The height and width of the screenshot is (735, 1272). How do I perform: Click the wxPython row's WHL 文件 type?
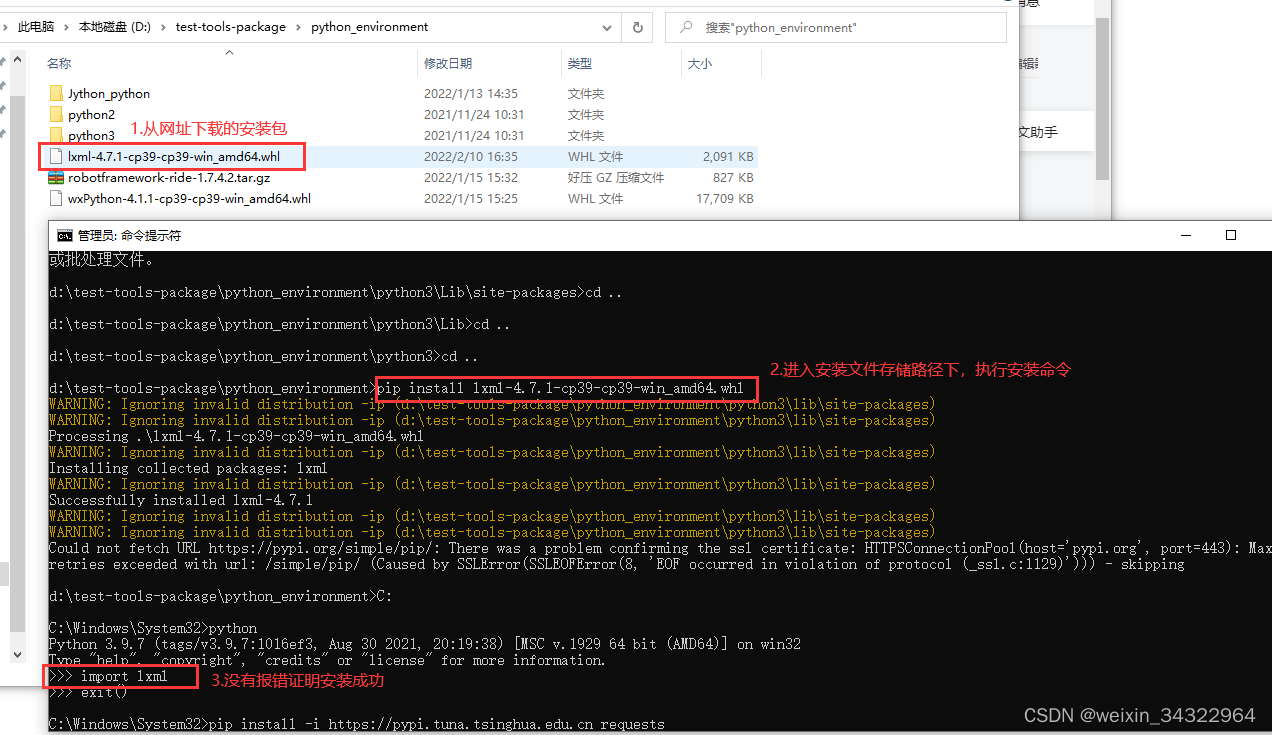(595, 199)
